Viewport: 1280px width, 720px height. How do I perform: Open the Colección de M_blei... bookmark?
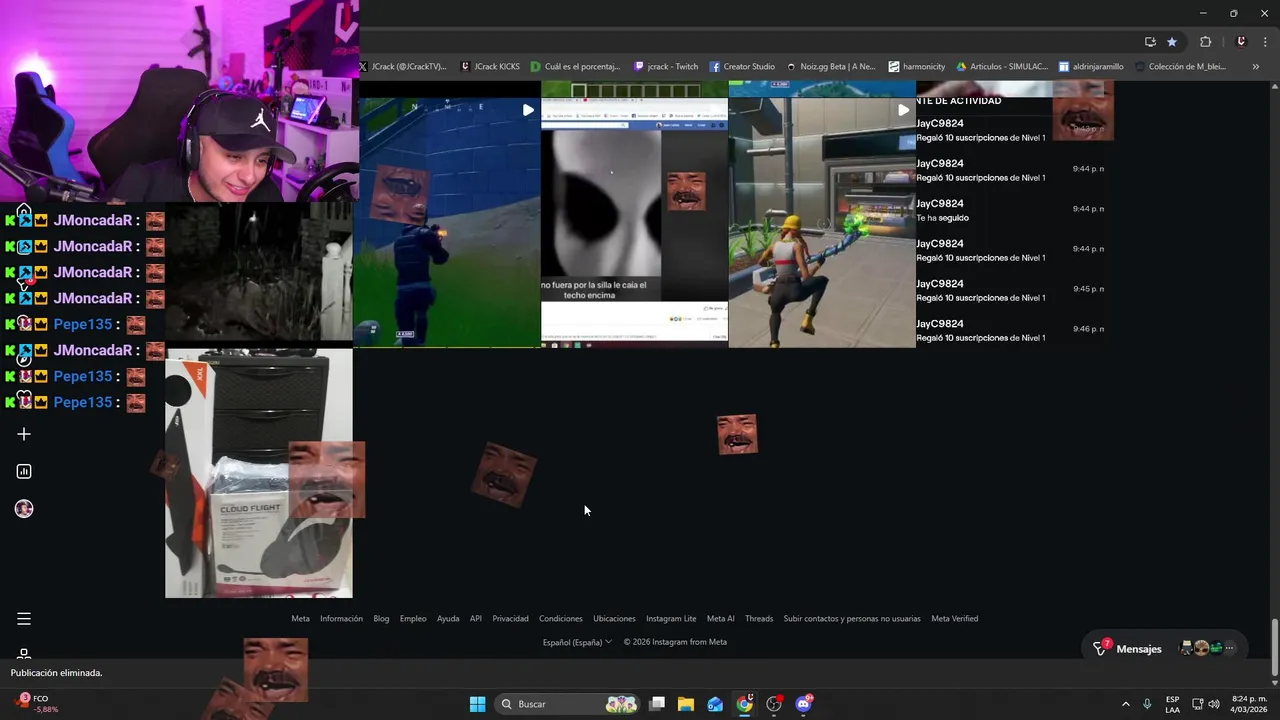coord(1180,67)
